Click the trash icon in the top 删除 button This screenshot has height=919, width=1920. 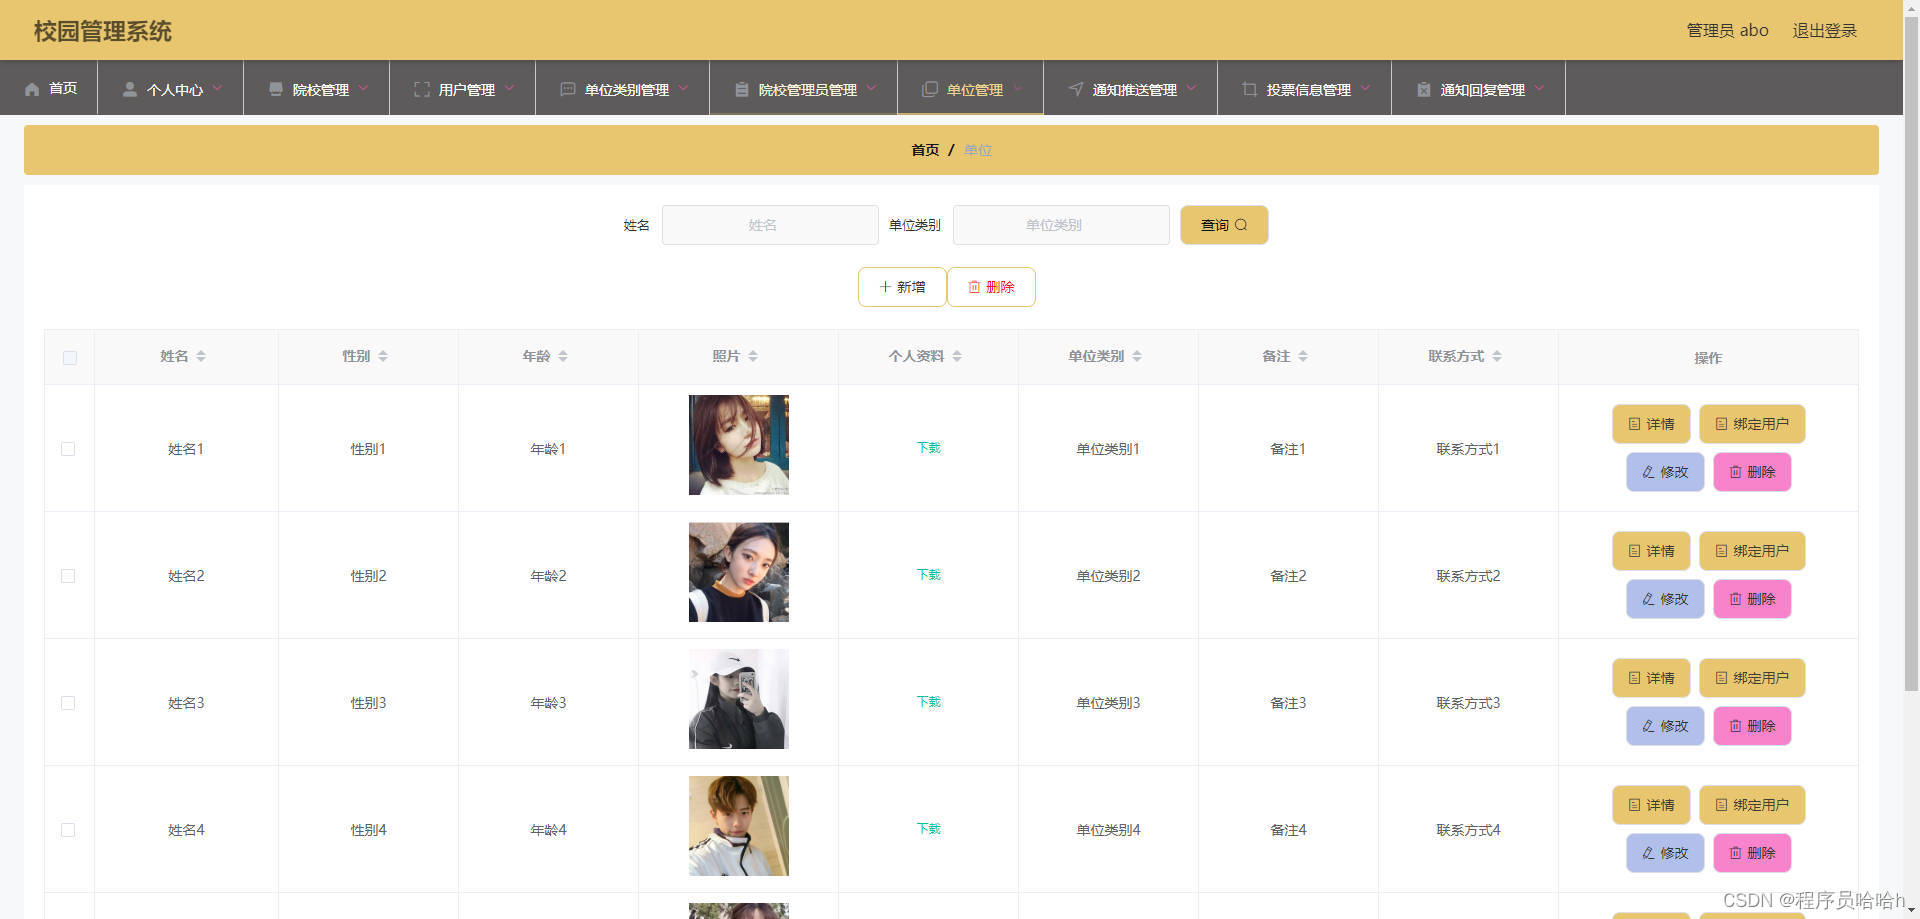pos(974,287)
